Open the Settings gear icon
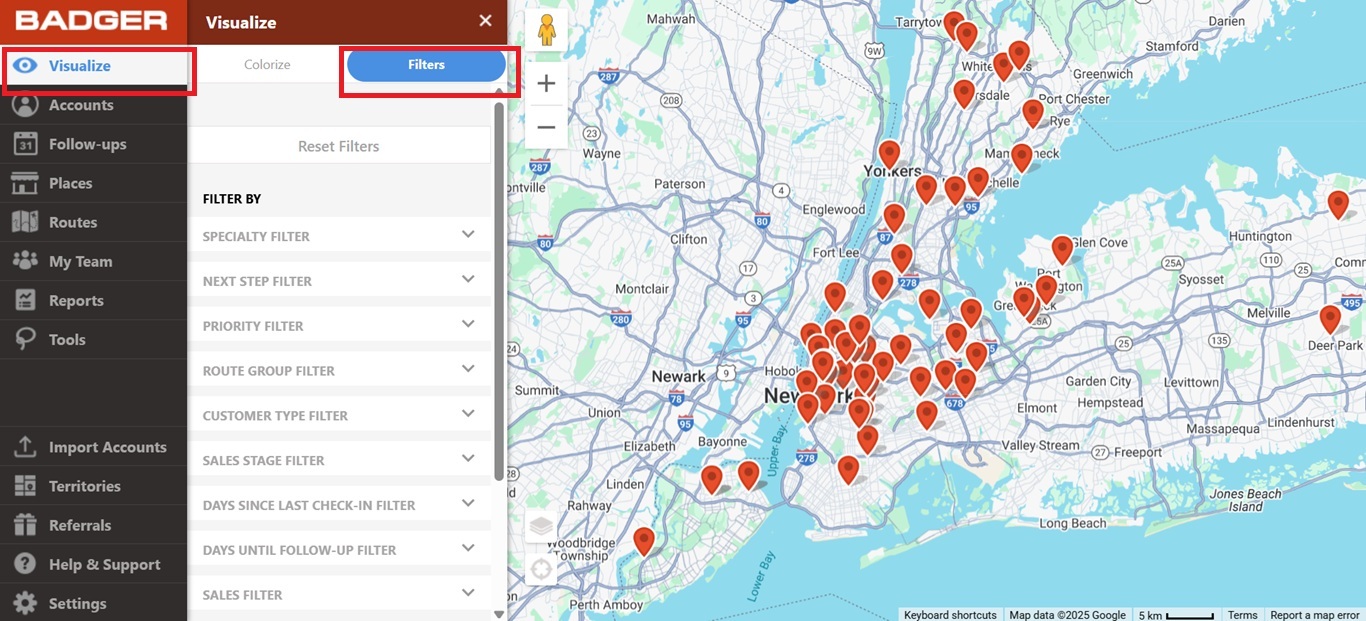1366x621 pixels. point(25,603)
